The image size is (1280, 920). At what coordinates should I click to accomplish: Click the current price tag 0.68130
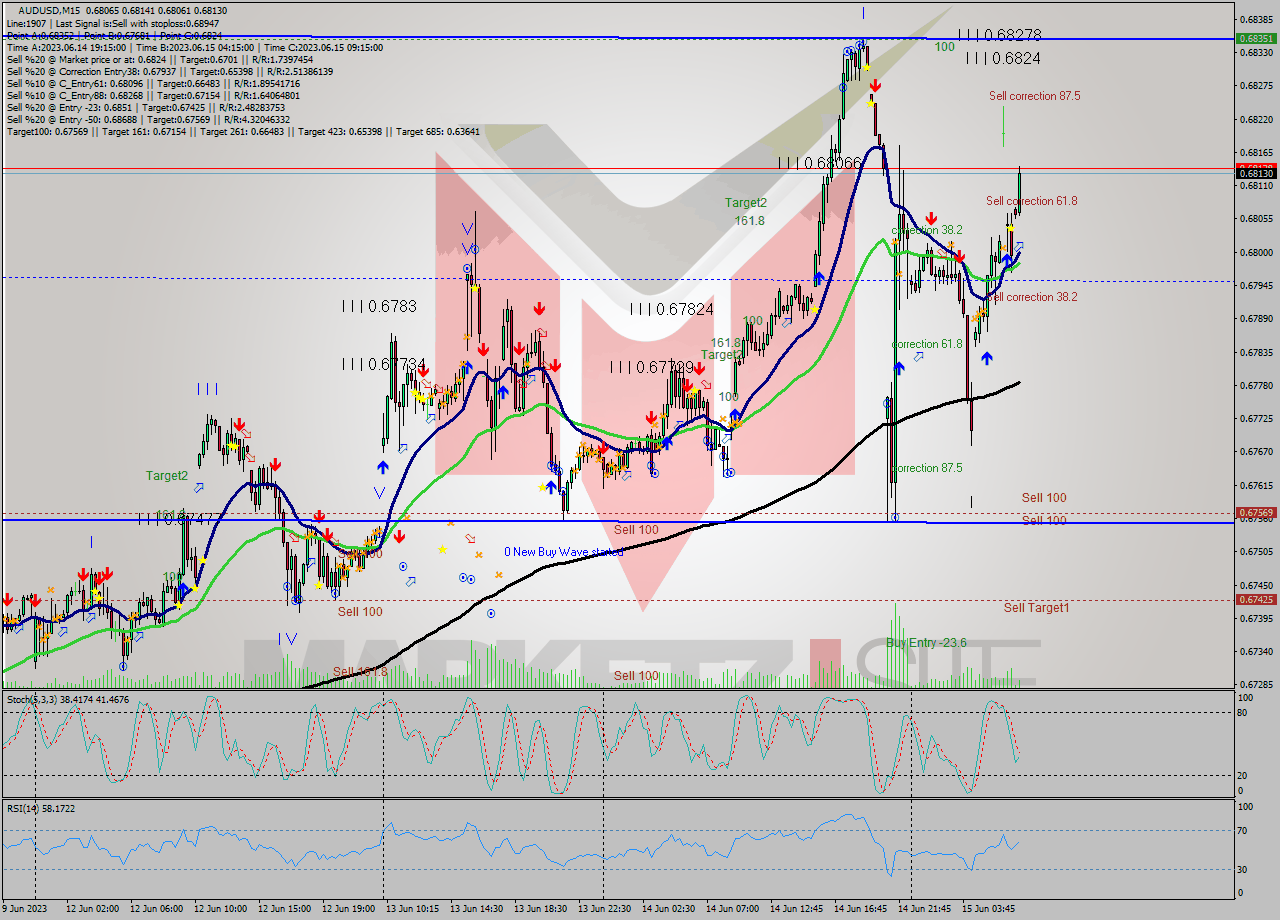(1256, 173)
